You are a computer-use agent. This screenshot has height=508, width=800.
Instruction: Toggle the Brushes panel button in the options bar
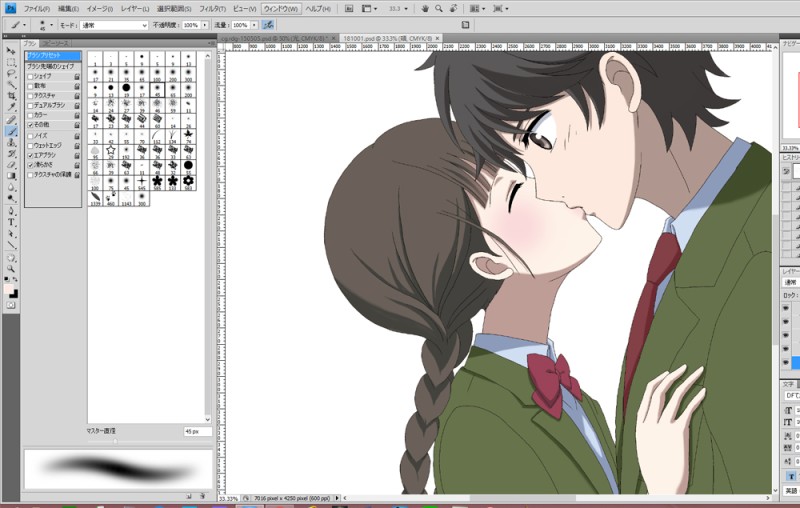click(465, 24)
